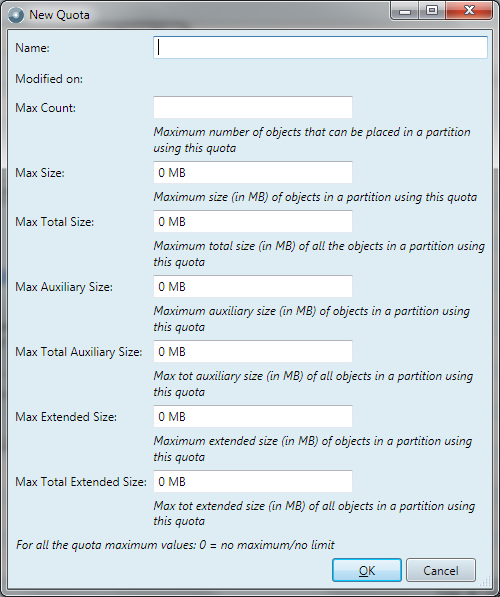Select the Max Size field
The width and height of the screenshot is (500, 597).
tap(253, 172)
